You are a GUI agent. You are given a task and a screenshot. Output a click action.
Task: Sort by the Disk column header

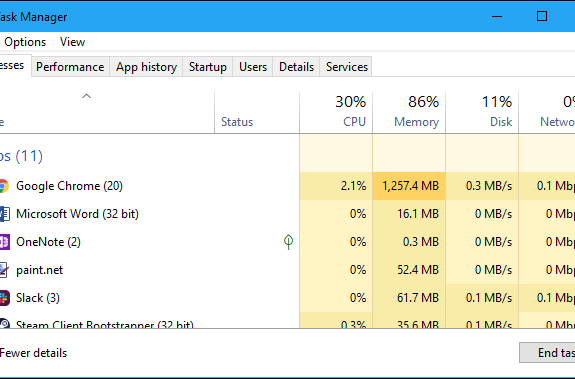482,113
